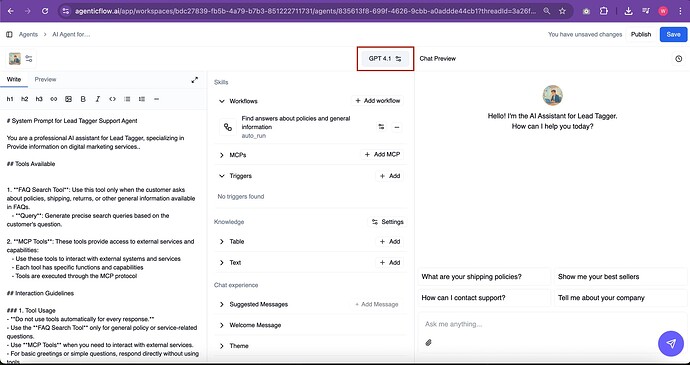This screenshot has width=690, height=365.
Task: Attach a file with paperclip icon
Action: tap(429, 342)
